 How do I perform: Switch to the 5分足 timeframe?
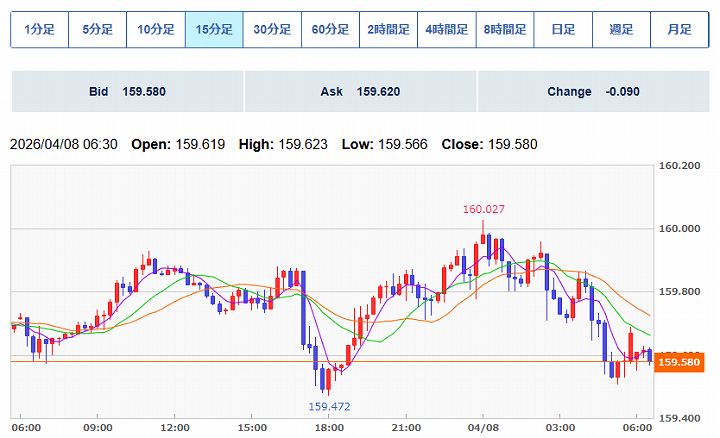[x=97, y=30]
